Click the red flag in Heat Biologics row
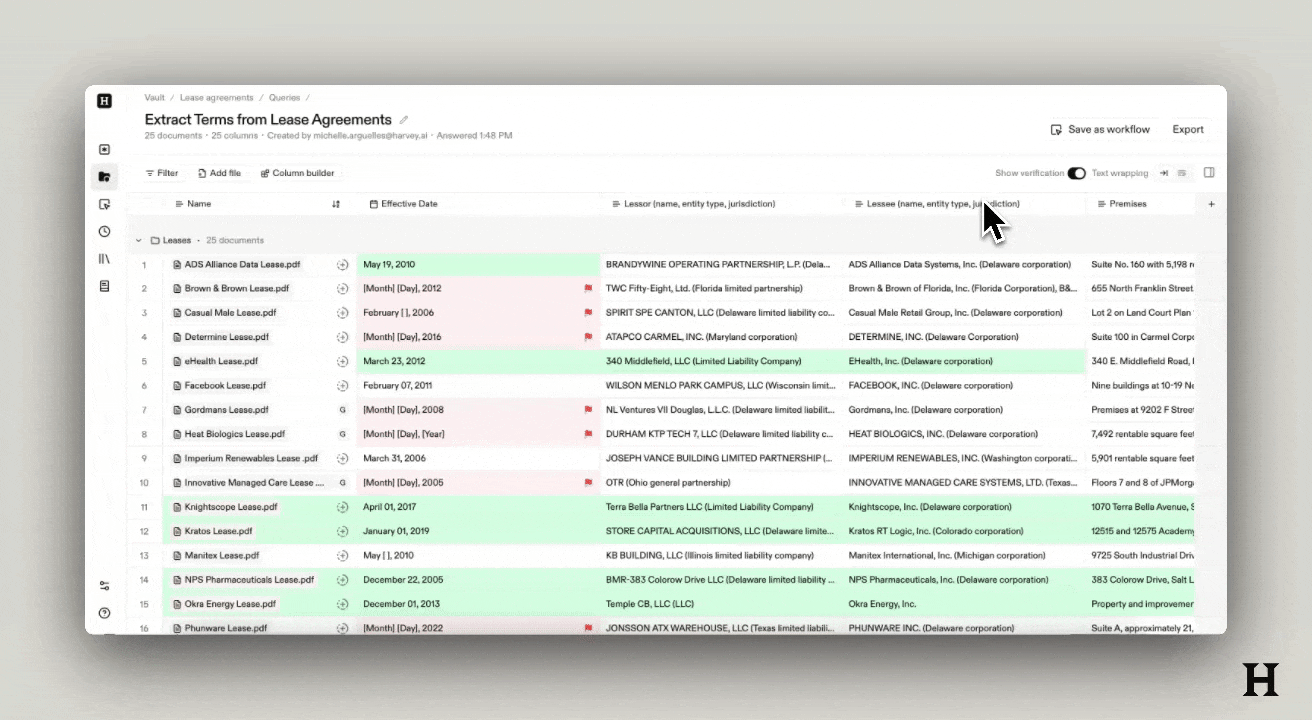 589,434
